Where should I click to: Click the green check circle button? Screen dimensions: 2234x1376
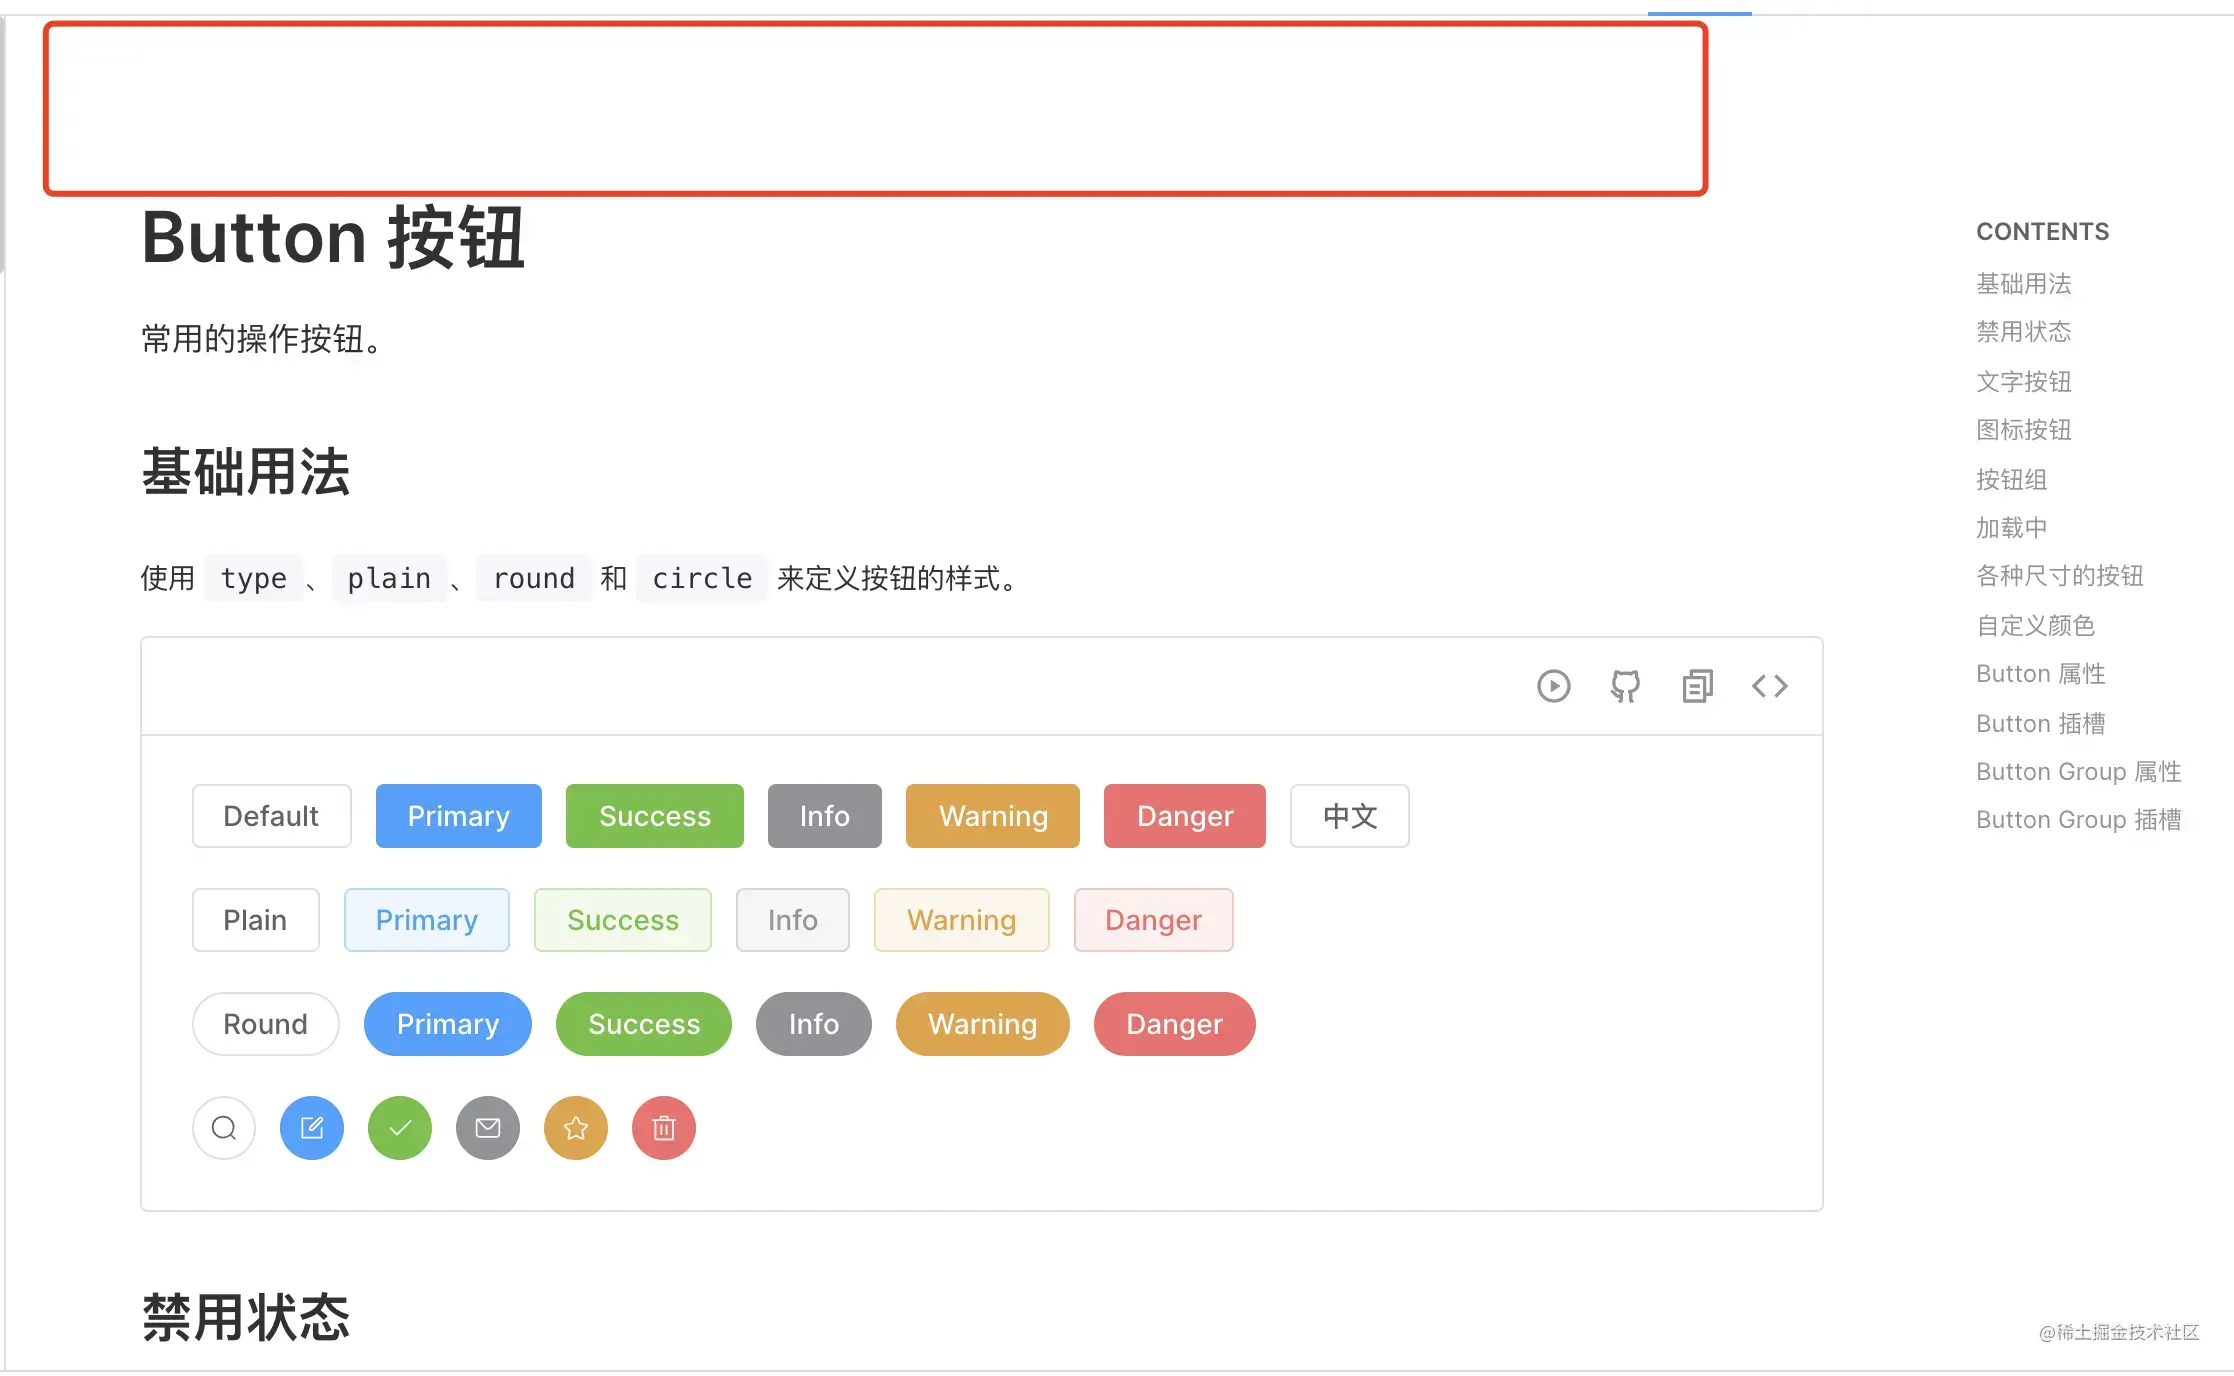click(400, 1128)
